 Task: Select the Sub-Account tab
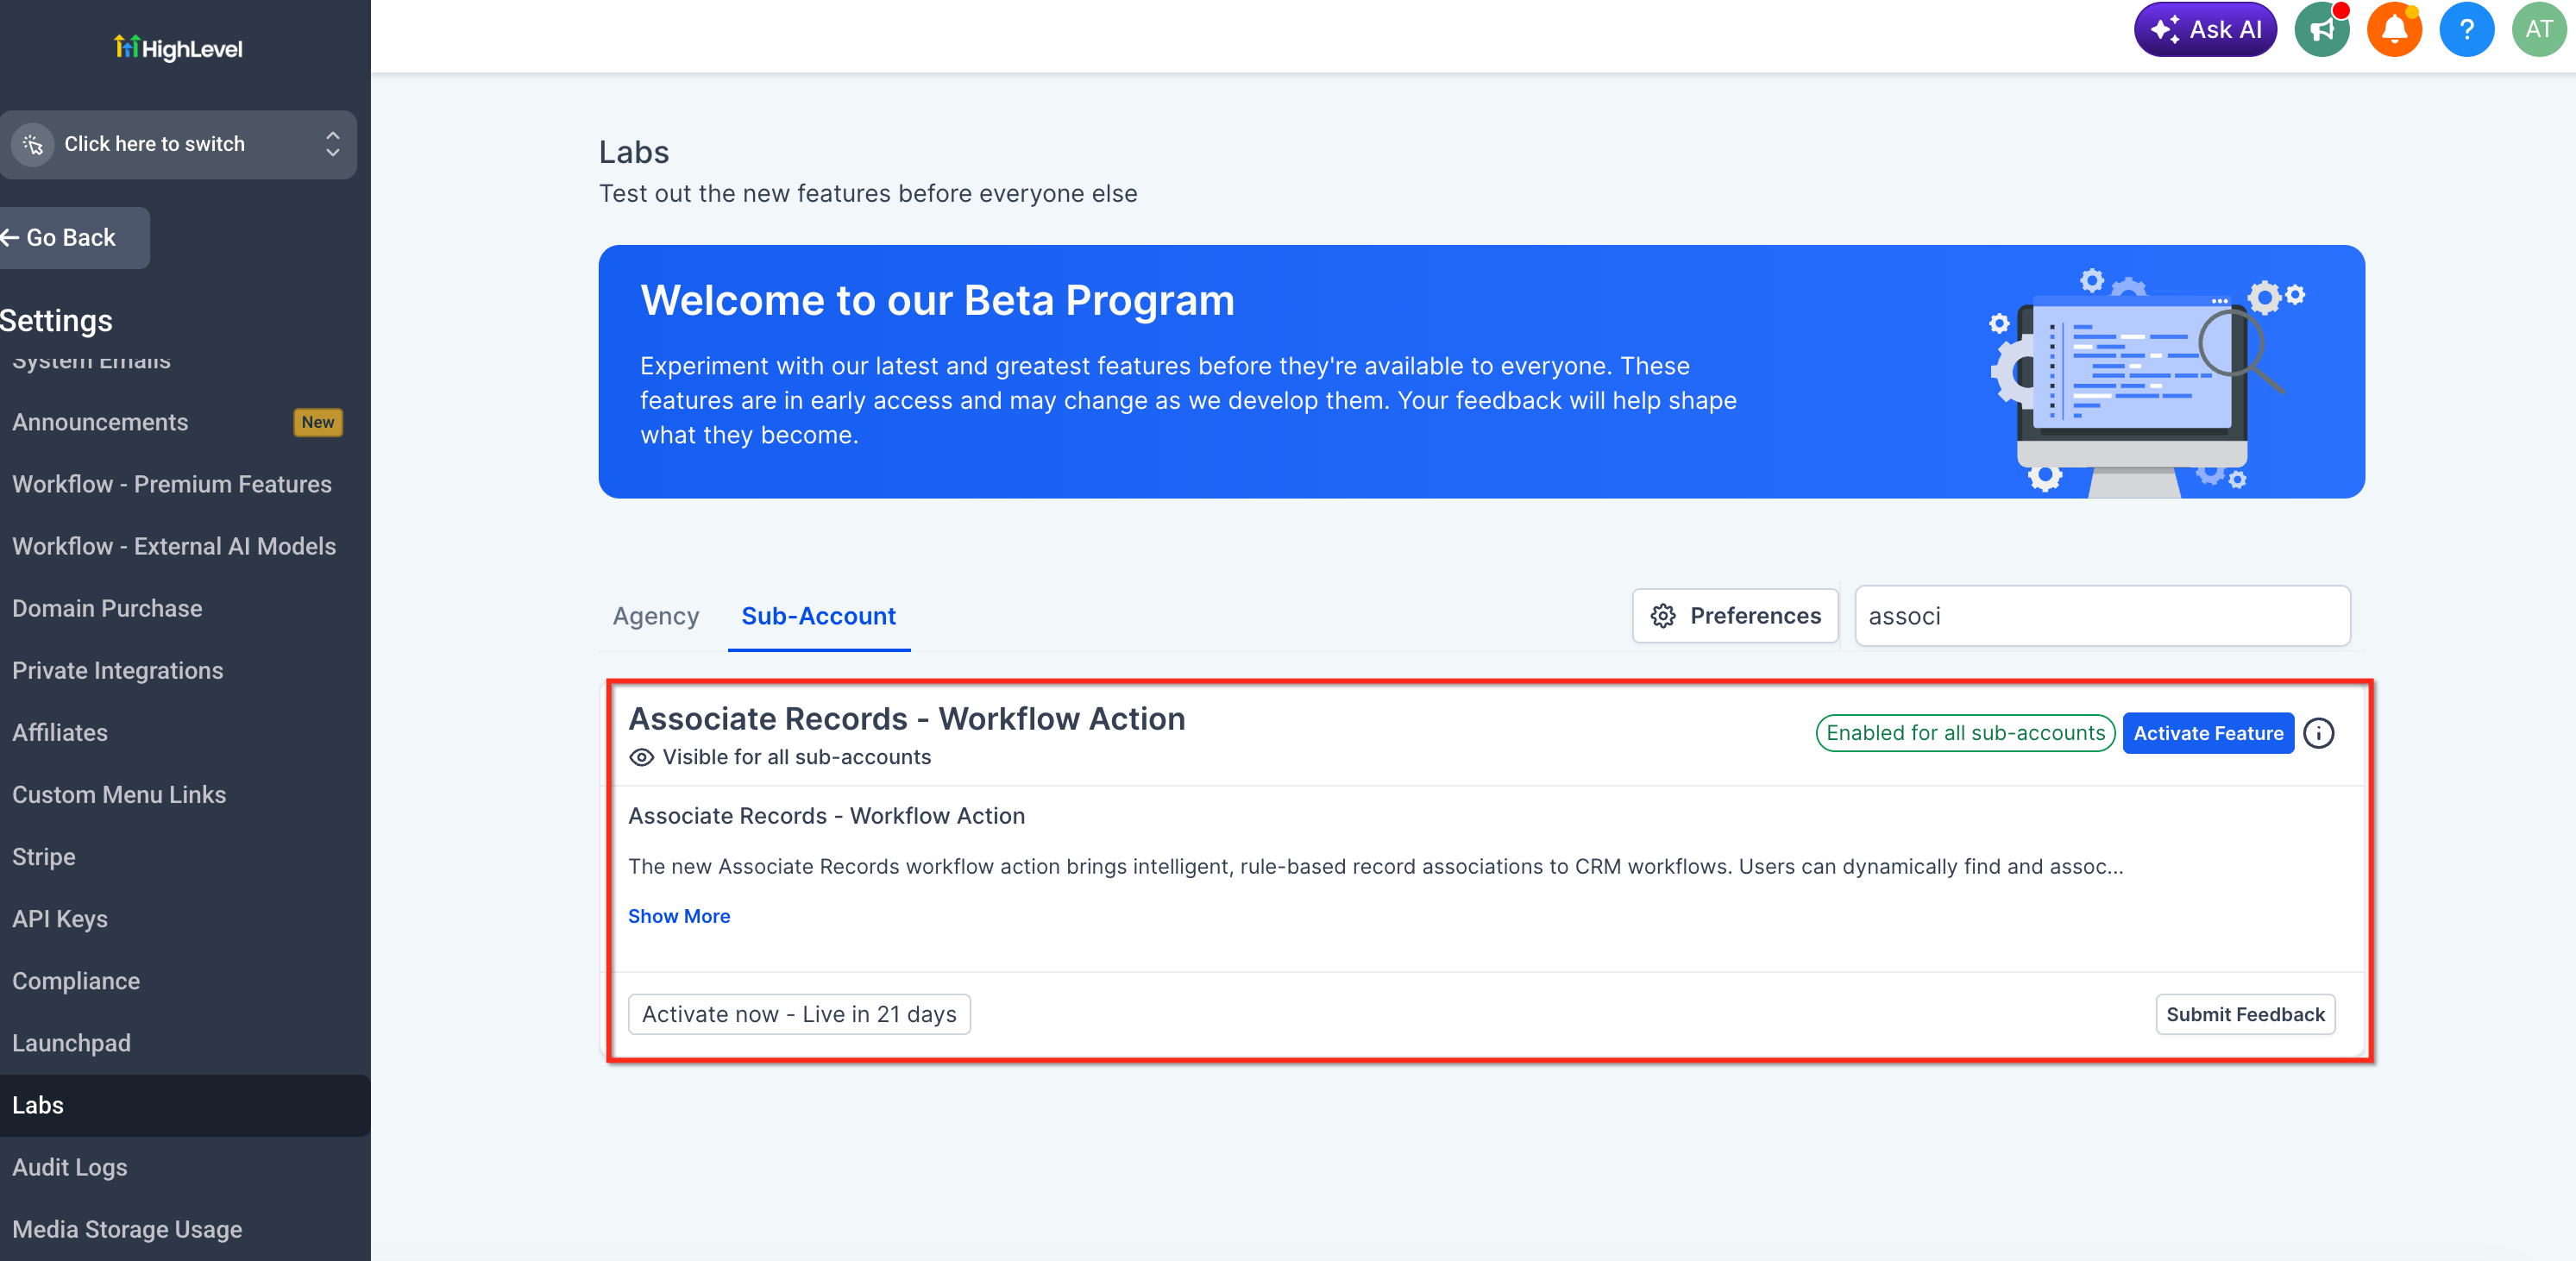click(x=819, y=616)
